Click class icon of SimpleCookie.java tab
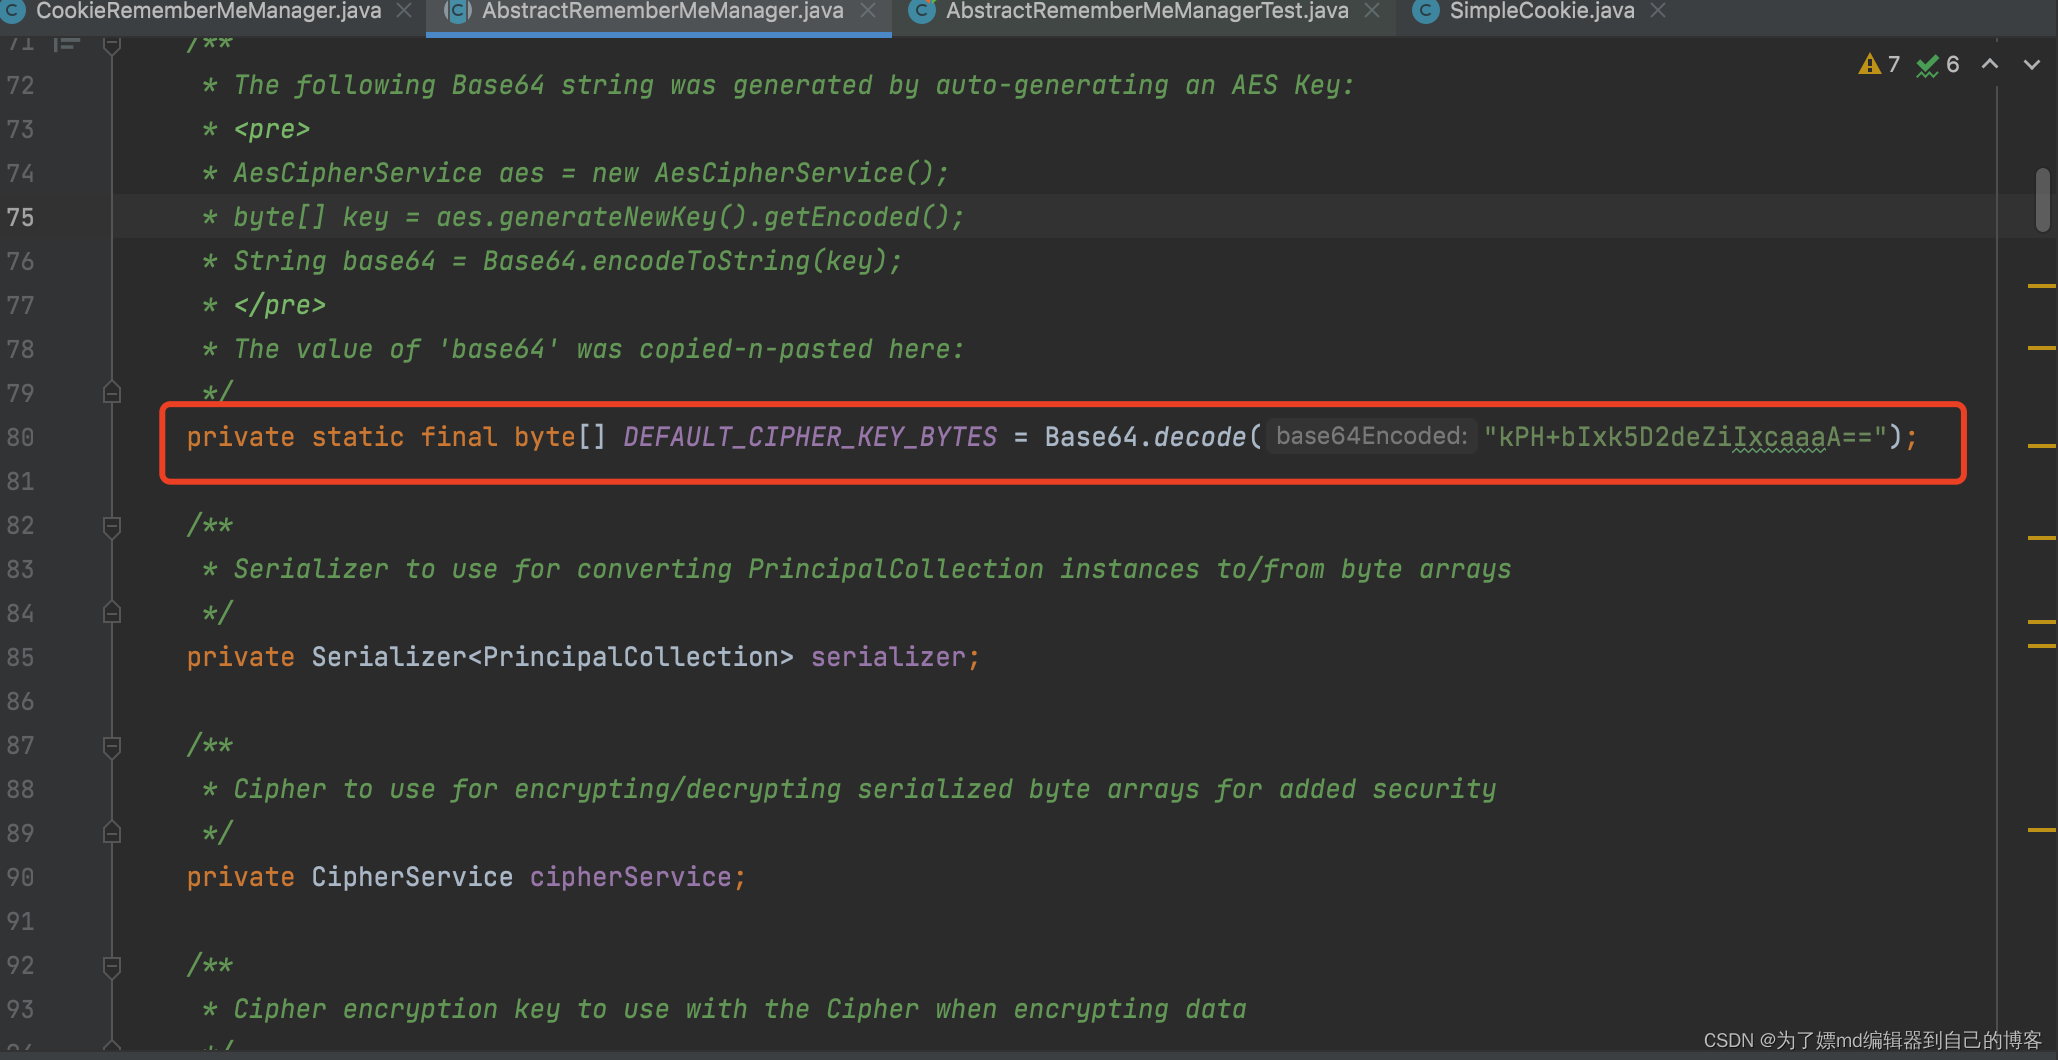2058x1060 pixels. [x=1425, y=11]
